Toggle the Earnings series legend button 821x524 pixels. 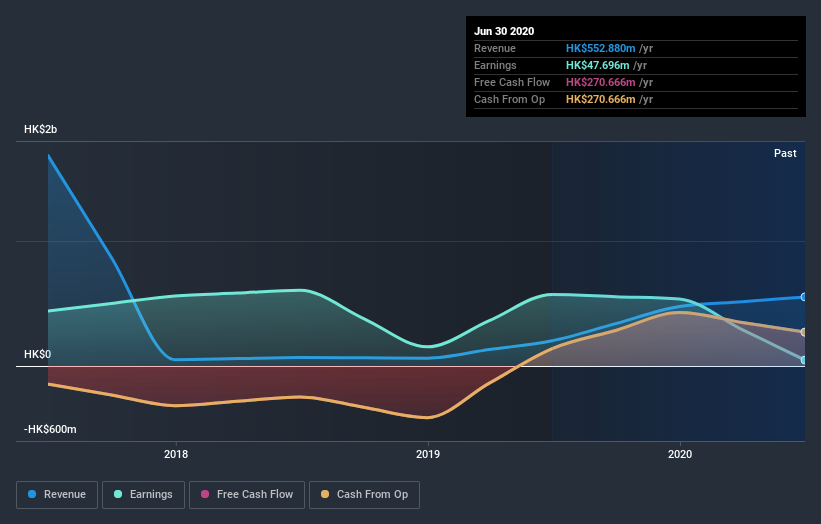(x=143, y=495)
